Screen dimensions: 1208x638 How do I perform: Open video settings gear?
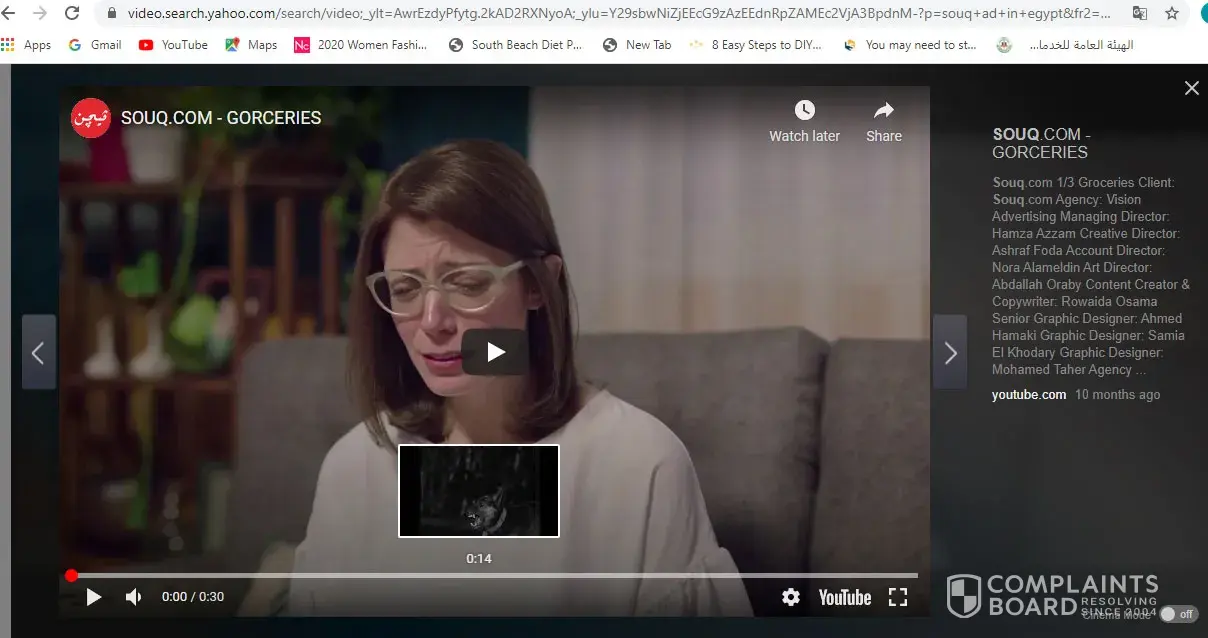(x=791, y=597)
